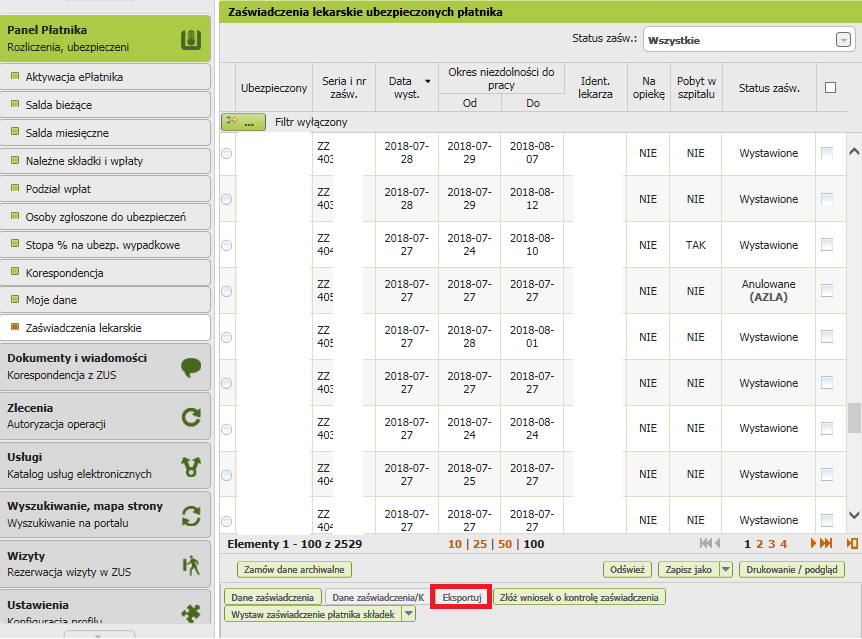This screenshot has height=639, width=862.
Task: Go to the first page of results
Action: [x=705, y=543]
